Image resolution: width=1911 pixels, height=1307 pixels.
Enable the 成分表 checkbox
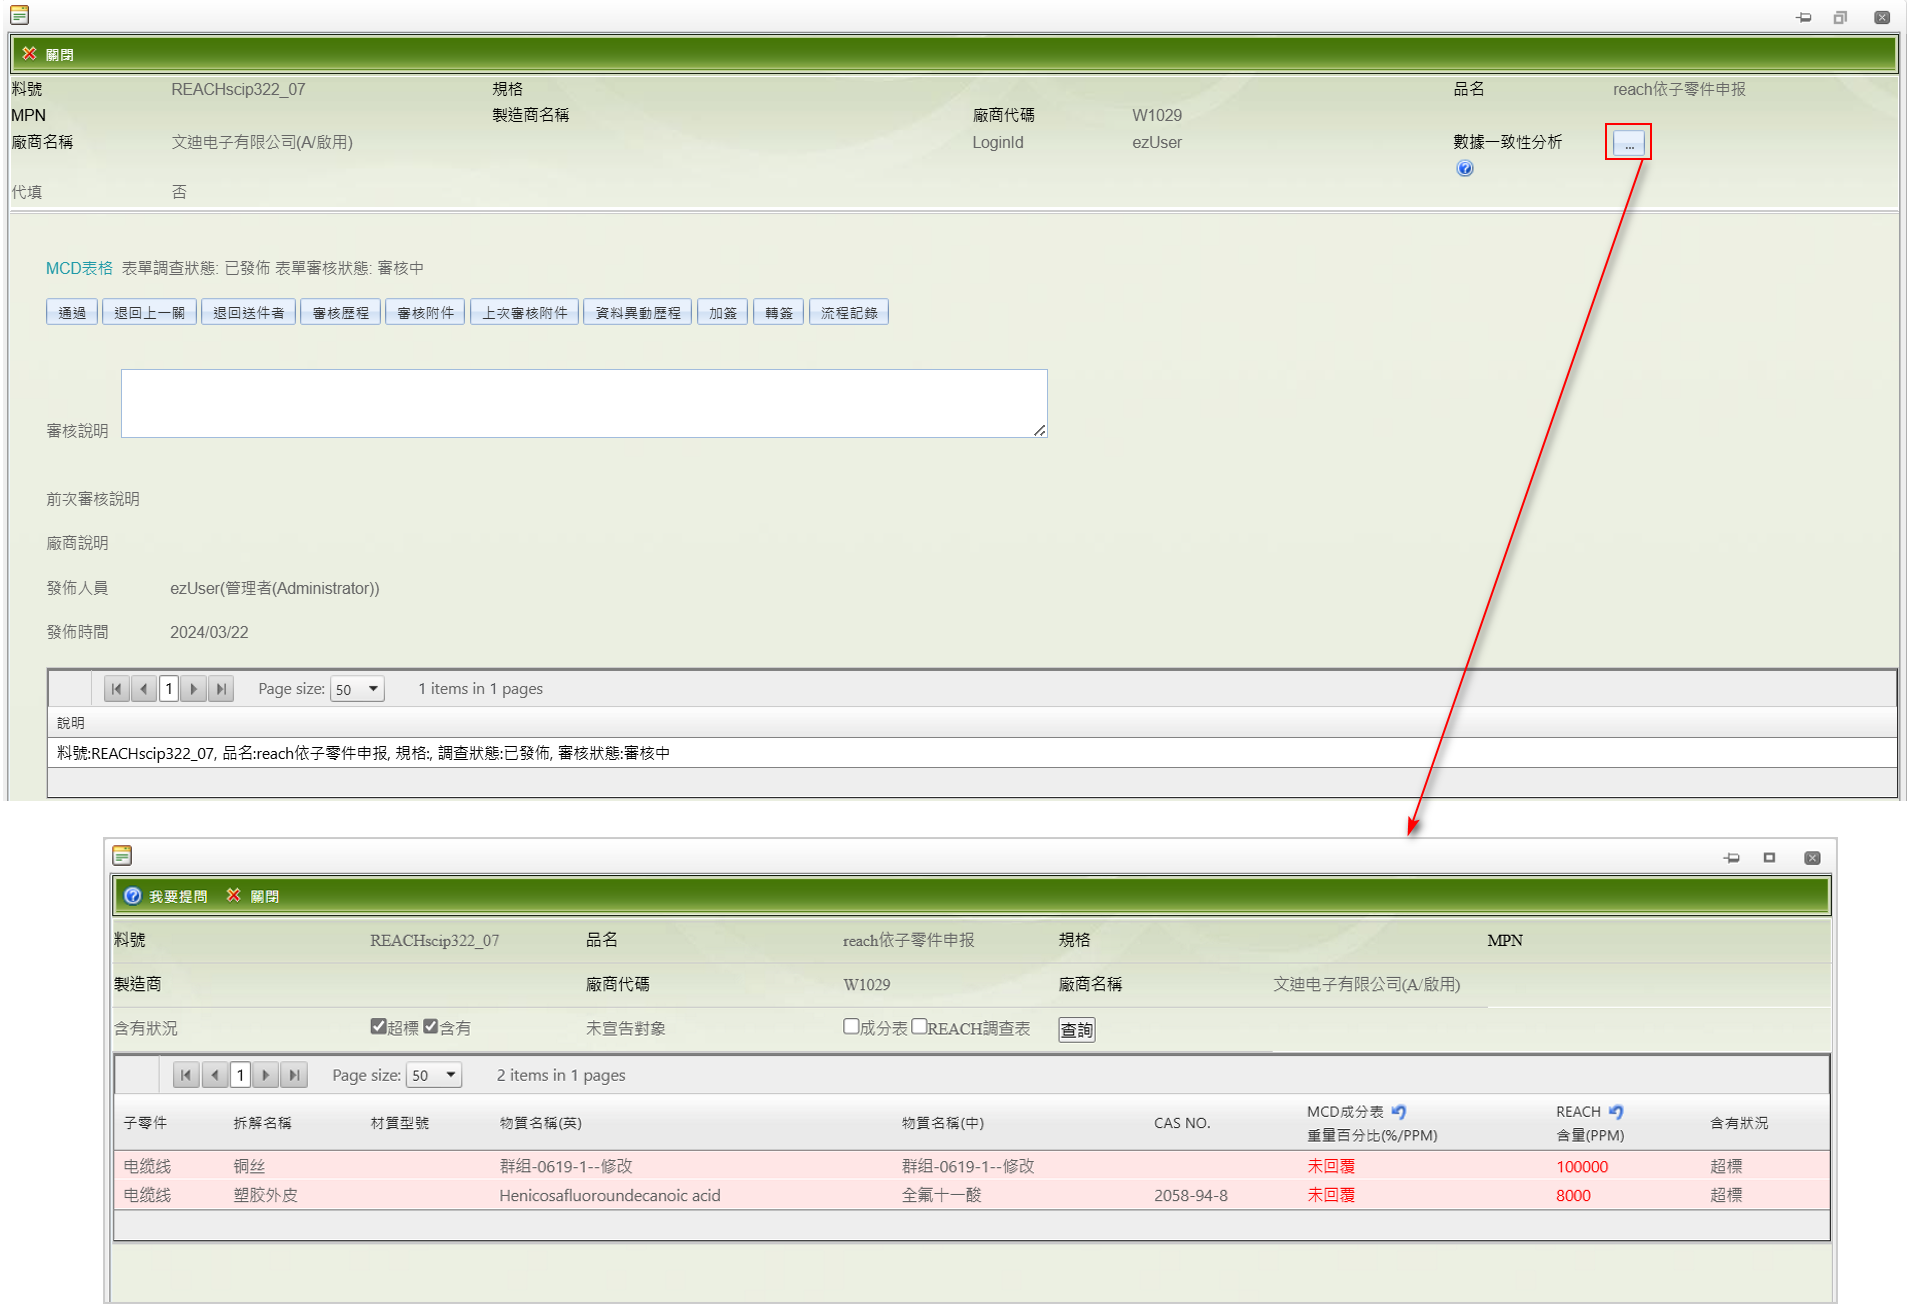point(851,1026)
